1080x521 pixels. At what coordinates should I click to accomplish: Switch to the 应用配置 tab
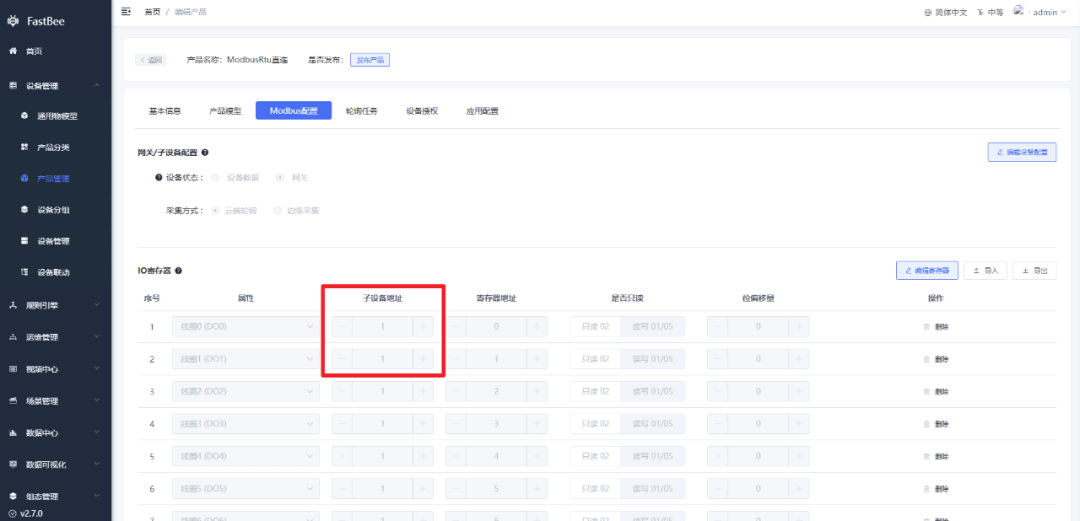[482, 111]
